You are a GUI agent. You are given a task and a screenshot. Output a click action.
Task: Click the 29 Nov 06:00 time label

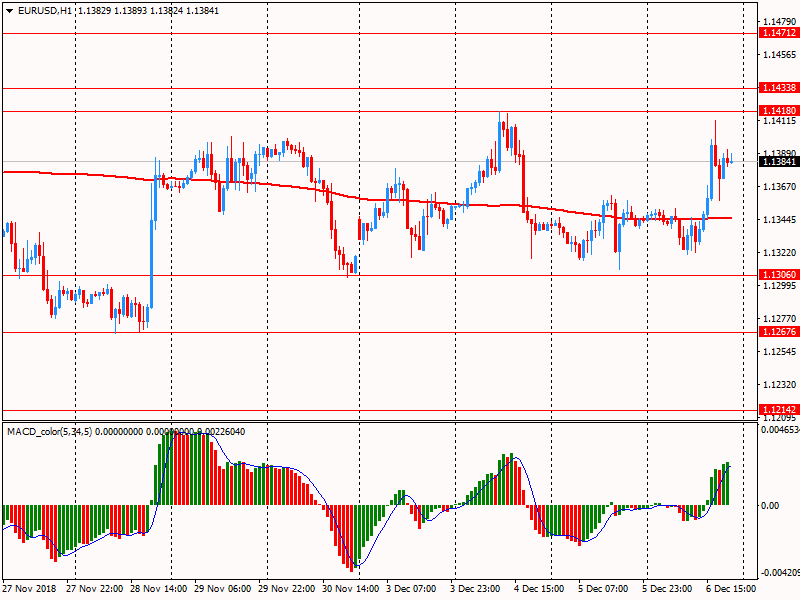pos(222,589)
